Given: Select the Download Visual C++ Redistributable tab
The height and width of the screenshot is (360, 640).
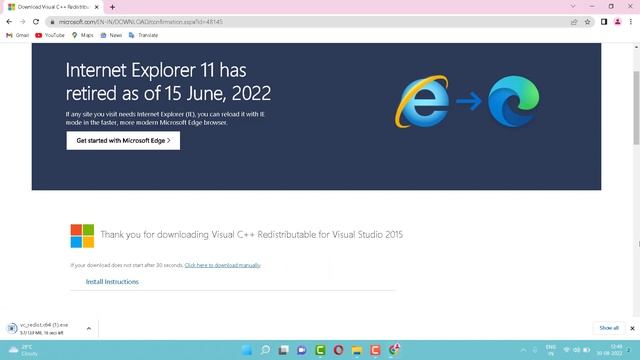Looking at the screenshot, I should (x=53, y=7).
